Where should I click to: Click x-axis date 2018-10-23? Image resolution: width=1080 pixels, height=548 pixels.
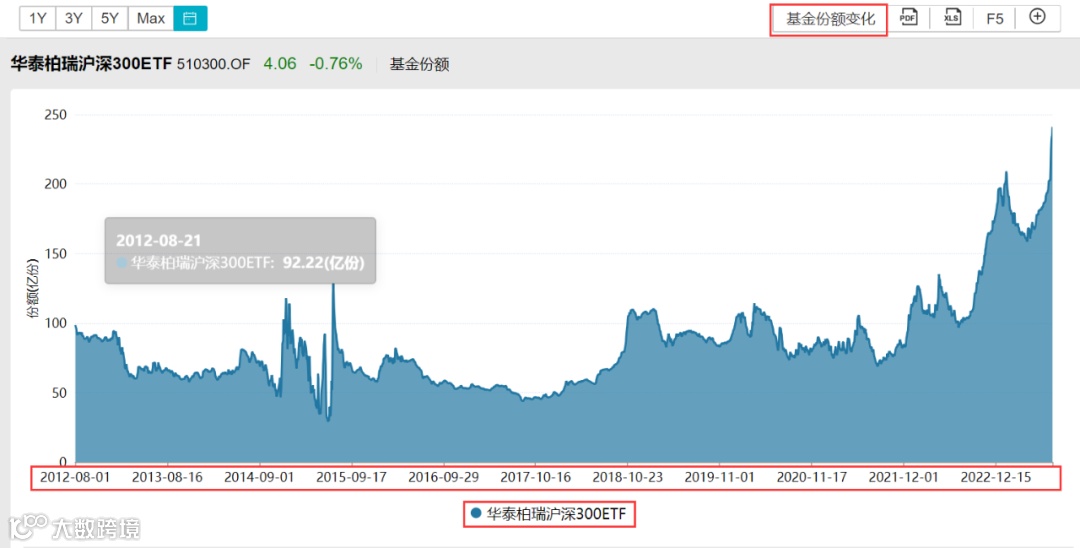click(x=627, y=477)
